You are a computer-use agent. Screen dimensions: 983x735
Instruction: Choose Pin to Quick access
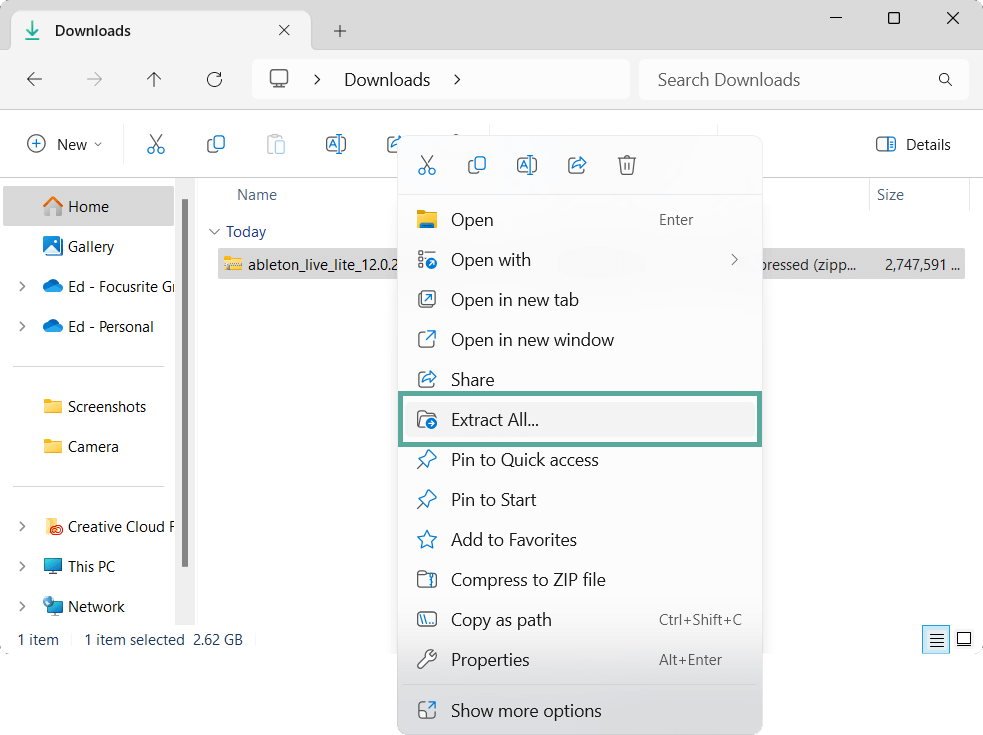[580, 460]
